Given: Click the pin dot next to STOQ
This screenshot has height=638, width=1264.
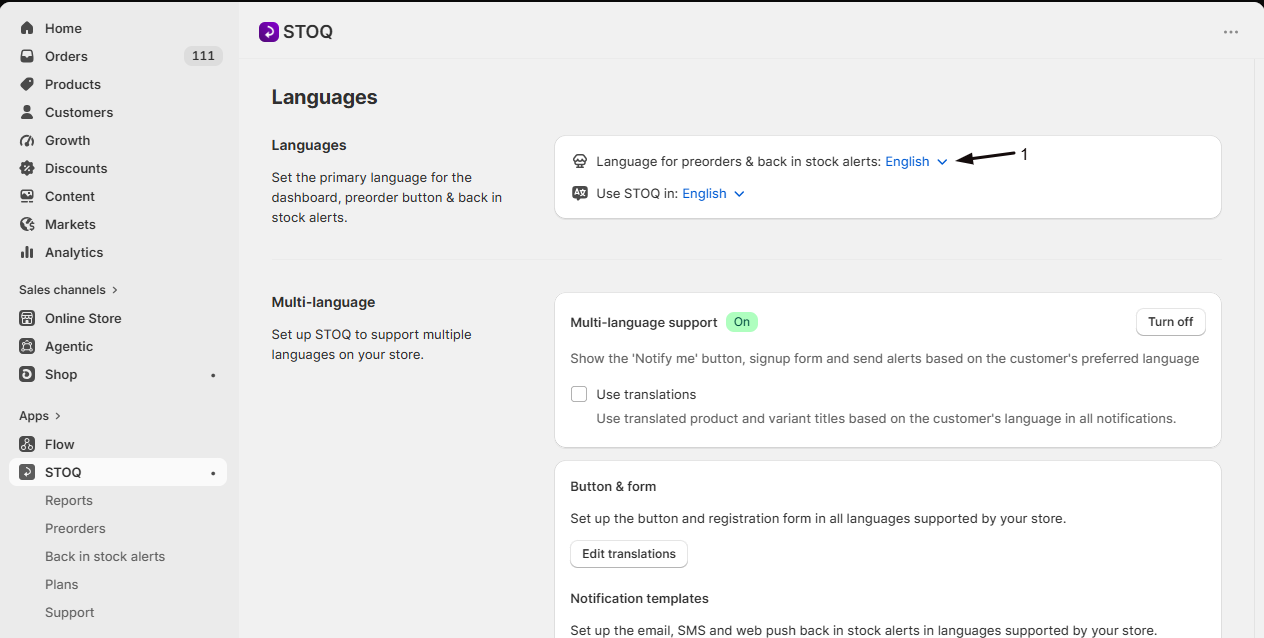Looking at the screenshot, I should [213, 473].
